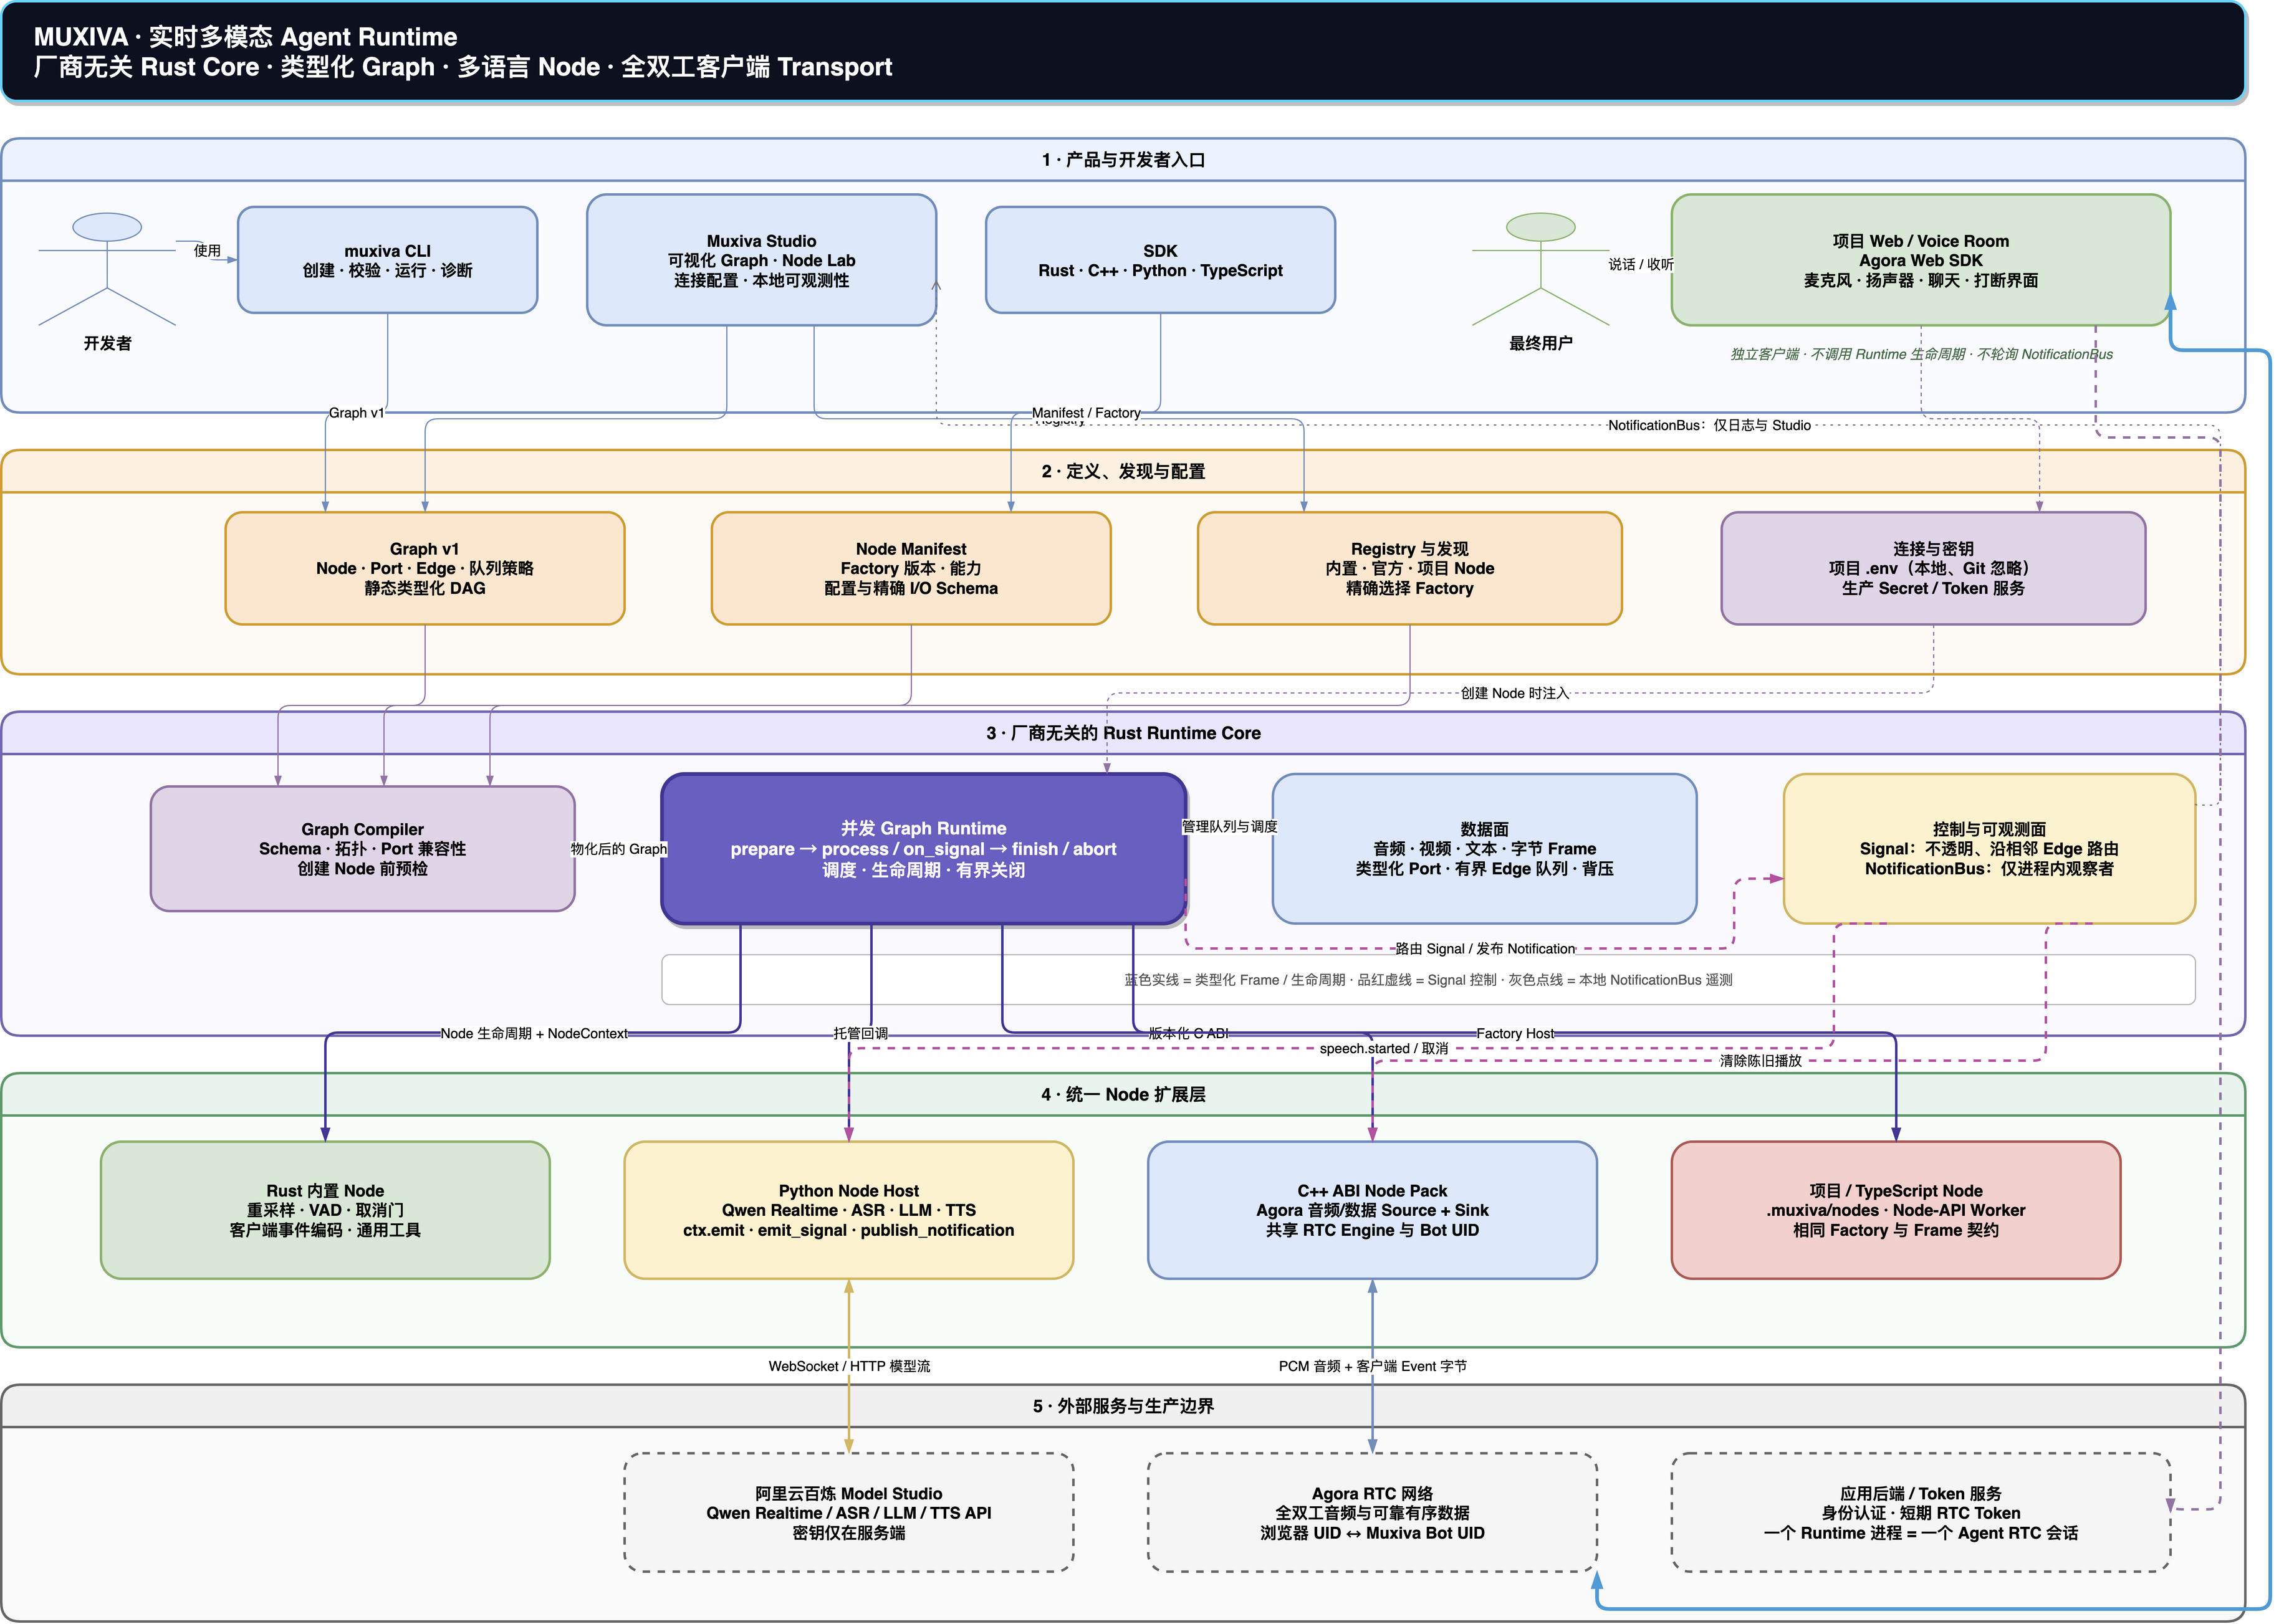Select the Graph Compiler node
The height and width of the screenshot is (1624, 2284).
pyautogui.click(x=362, y=848)
